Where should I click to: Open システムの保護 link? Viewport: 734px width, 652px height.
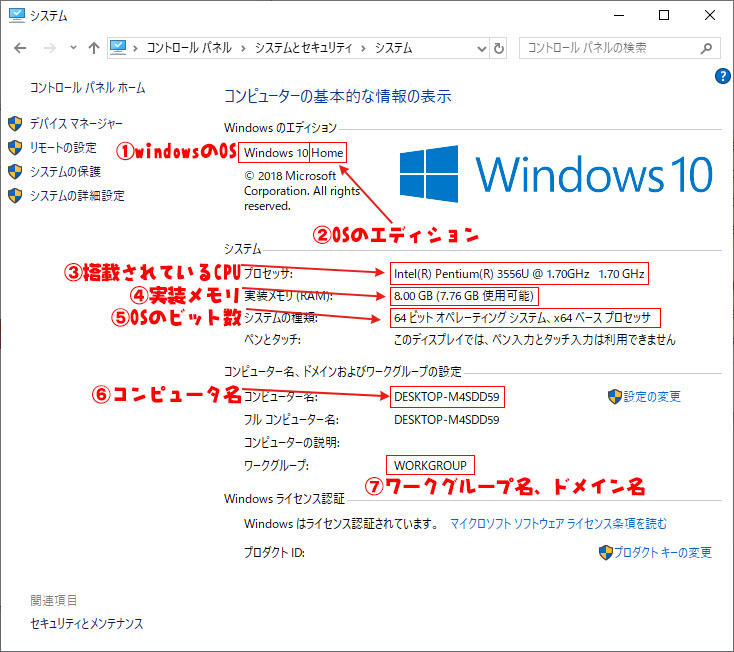(66, 171)
